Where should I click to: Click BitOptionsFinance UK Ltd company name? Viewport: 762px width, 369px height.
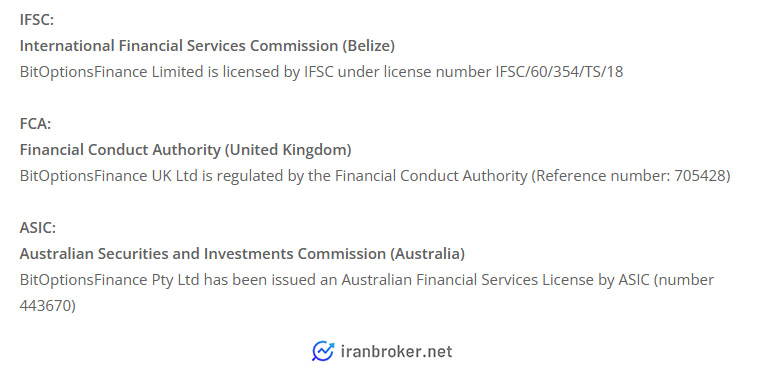point(108,176)
